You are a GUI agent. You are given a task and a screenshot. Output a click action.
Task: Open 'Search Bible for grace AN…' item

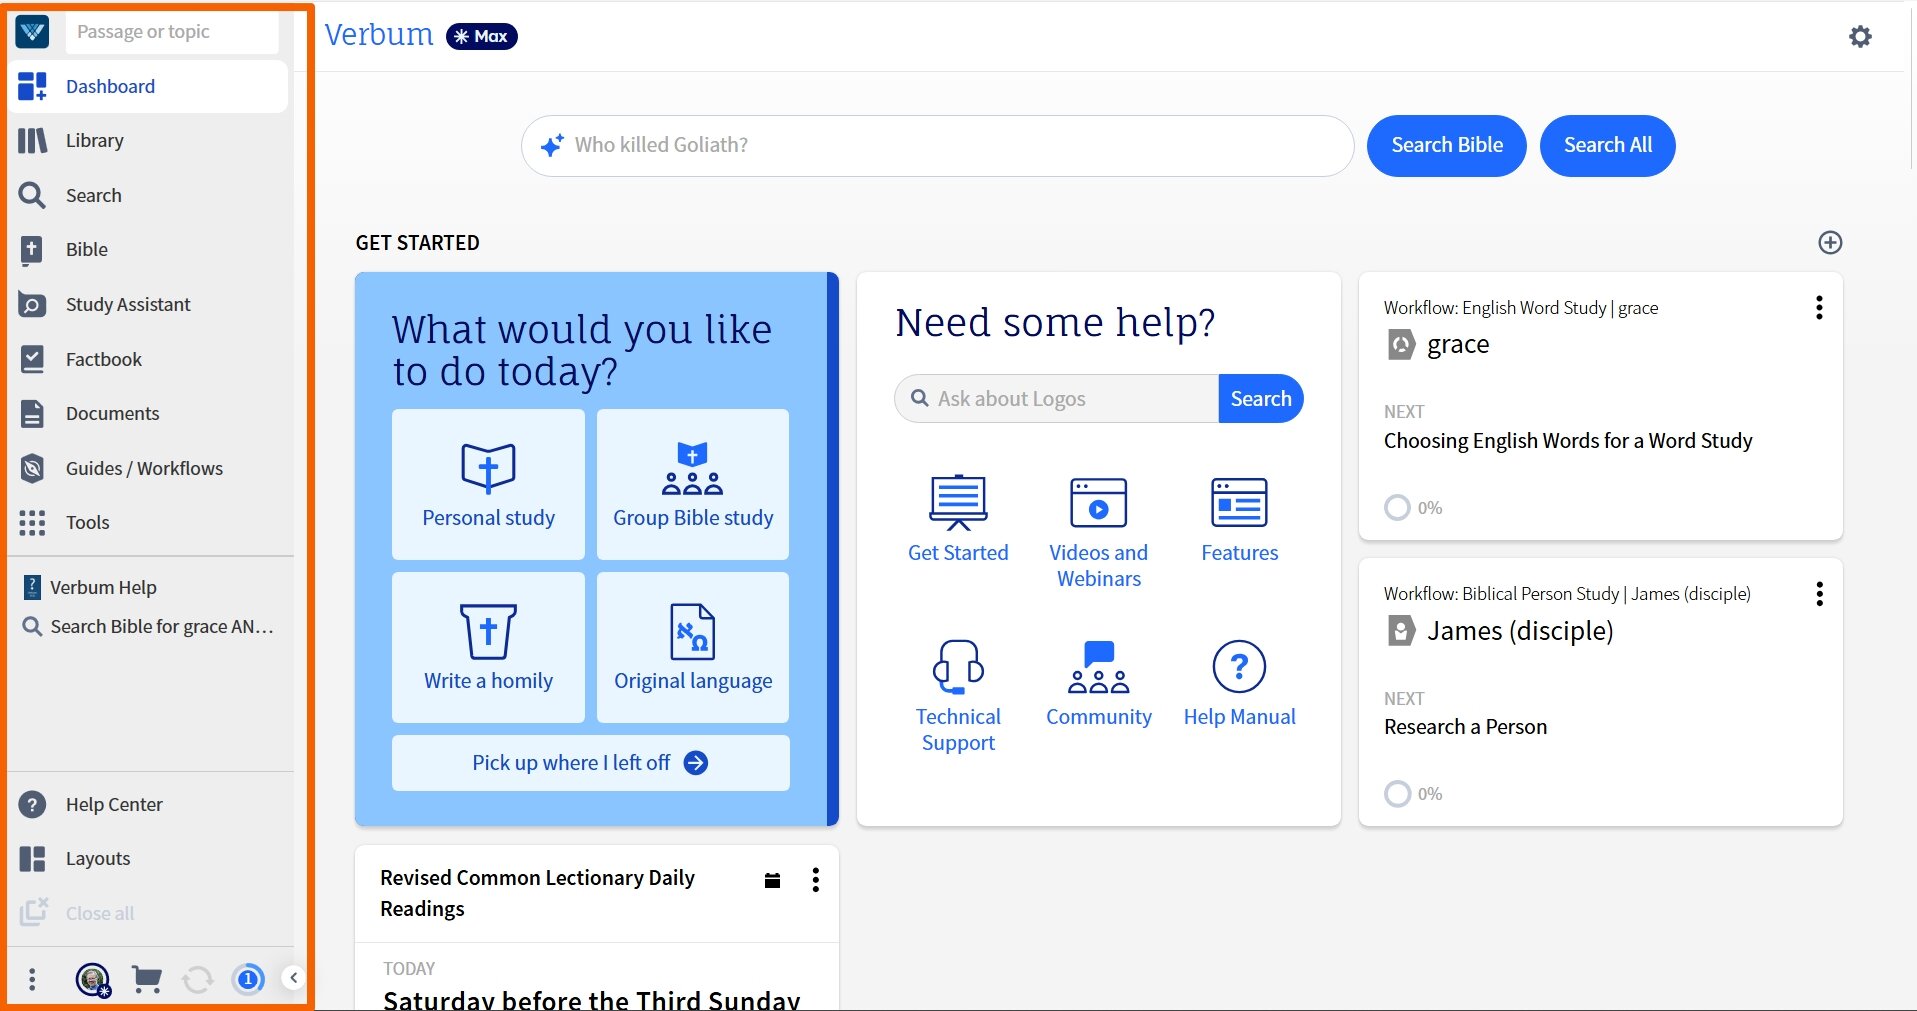(150, 626)
